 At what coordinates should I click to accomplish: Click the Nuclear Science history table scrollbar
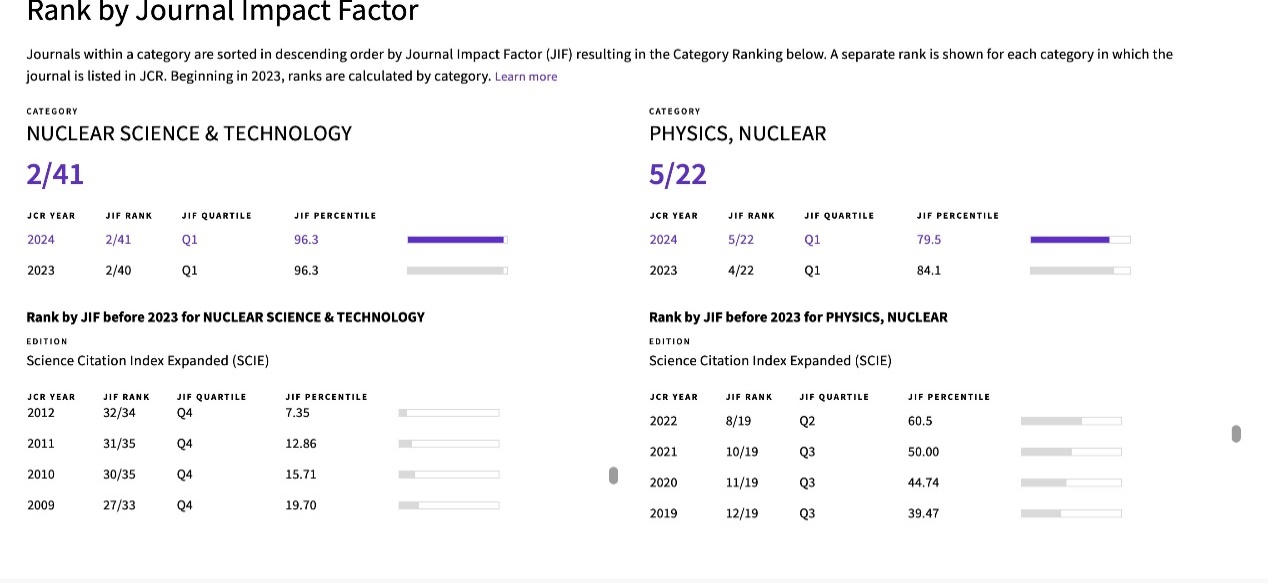pyautogui.click(x=614, y=475)
